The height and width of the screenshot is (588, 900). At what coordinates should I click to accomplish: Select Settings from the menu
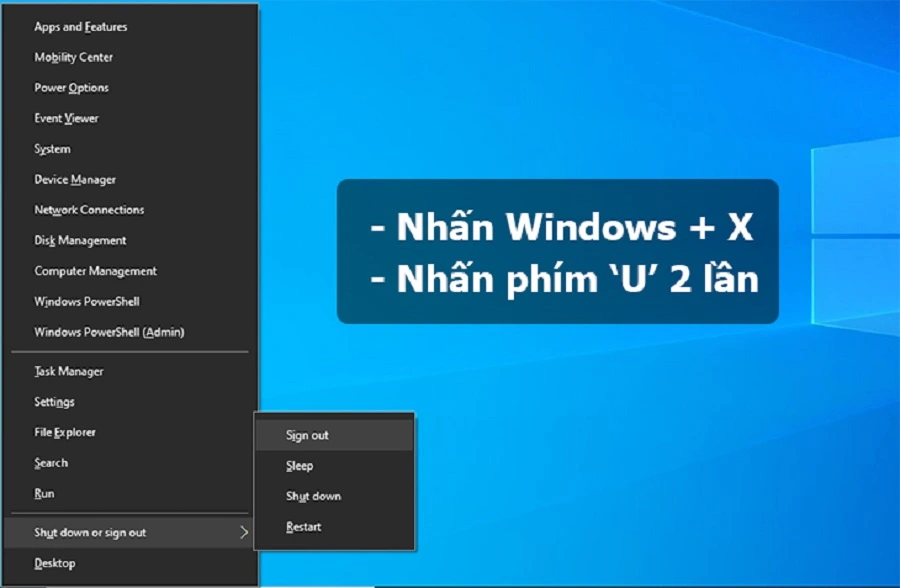coord(131,401)
